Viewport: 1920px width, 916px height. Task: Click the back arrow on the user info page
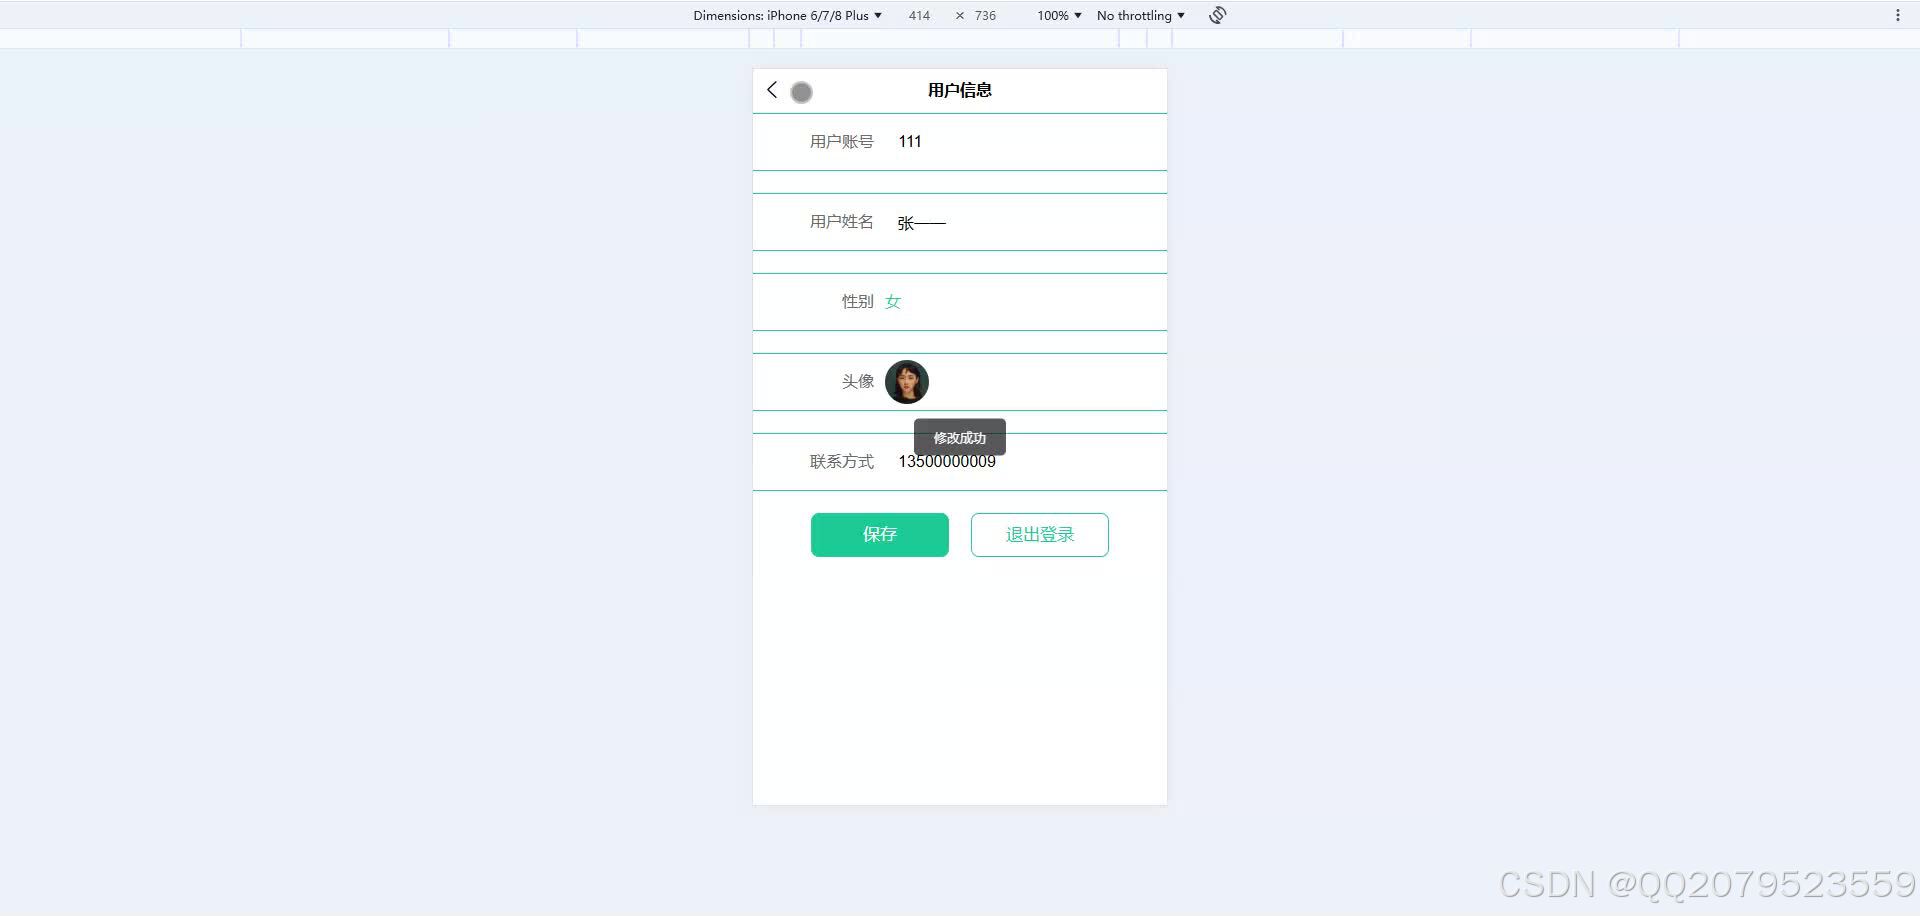tap(771, 90)
